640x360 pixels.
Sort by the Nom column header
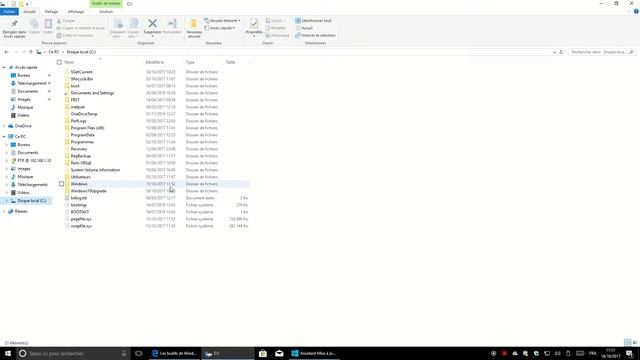click(x=69, y=62)
